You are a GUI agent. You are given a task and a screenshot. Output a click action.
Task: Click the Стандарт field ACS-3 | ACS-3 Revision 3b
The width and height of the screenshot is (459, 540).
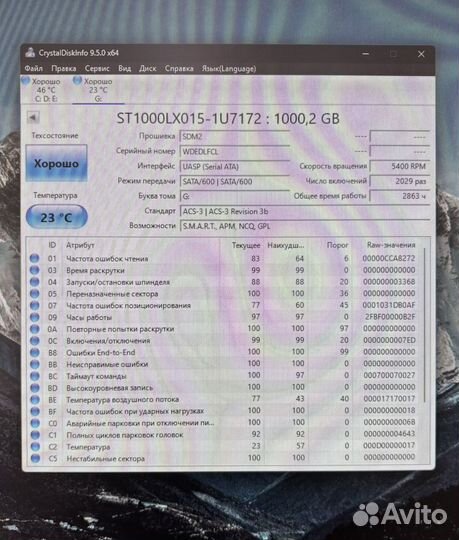[305, 211]
